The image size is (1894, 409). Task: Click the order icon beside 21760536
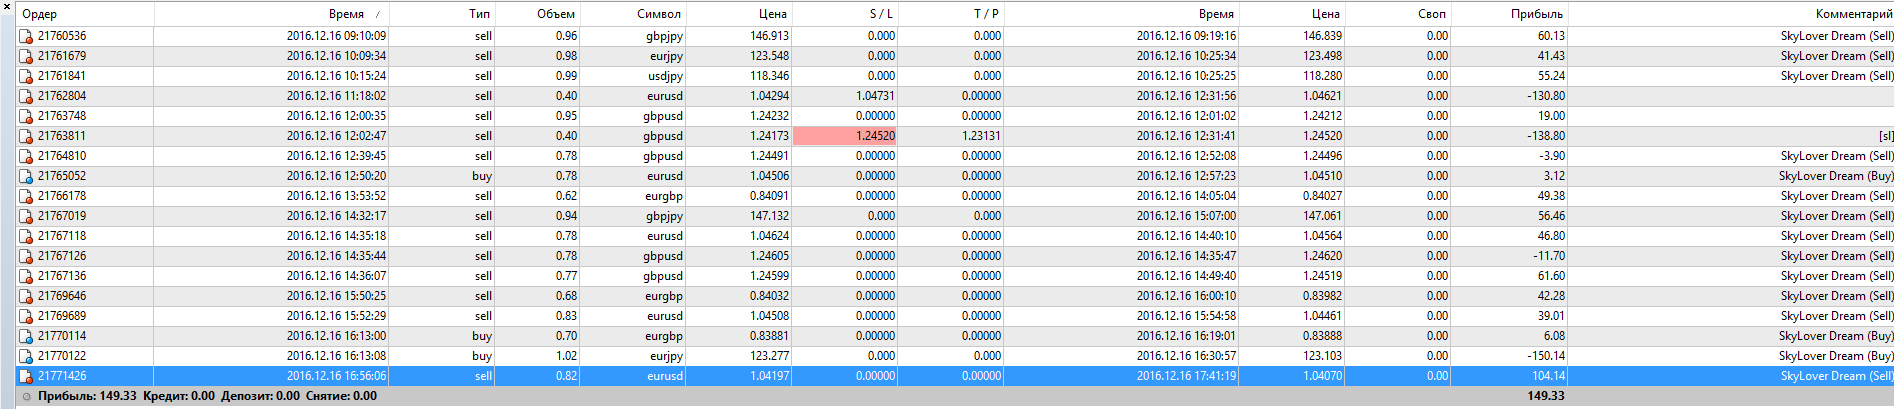click(26, 36)
